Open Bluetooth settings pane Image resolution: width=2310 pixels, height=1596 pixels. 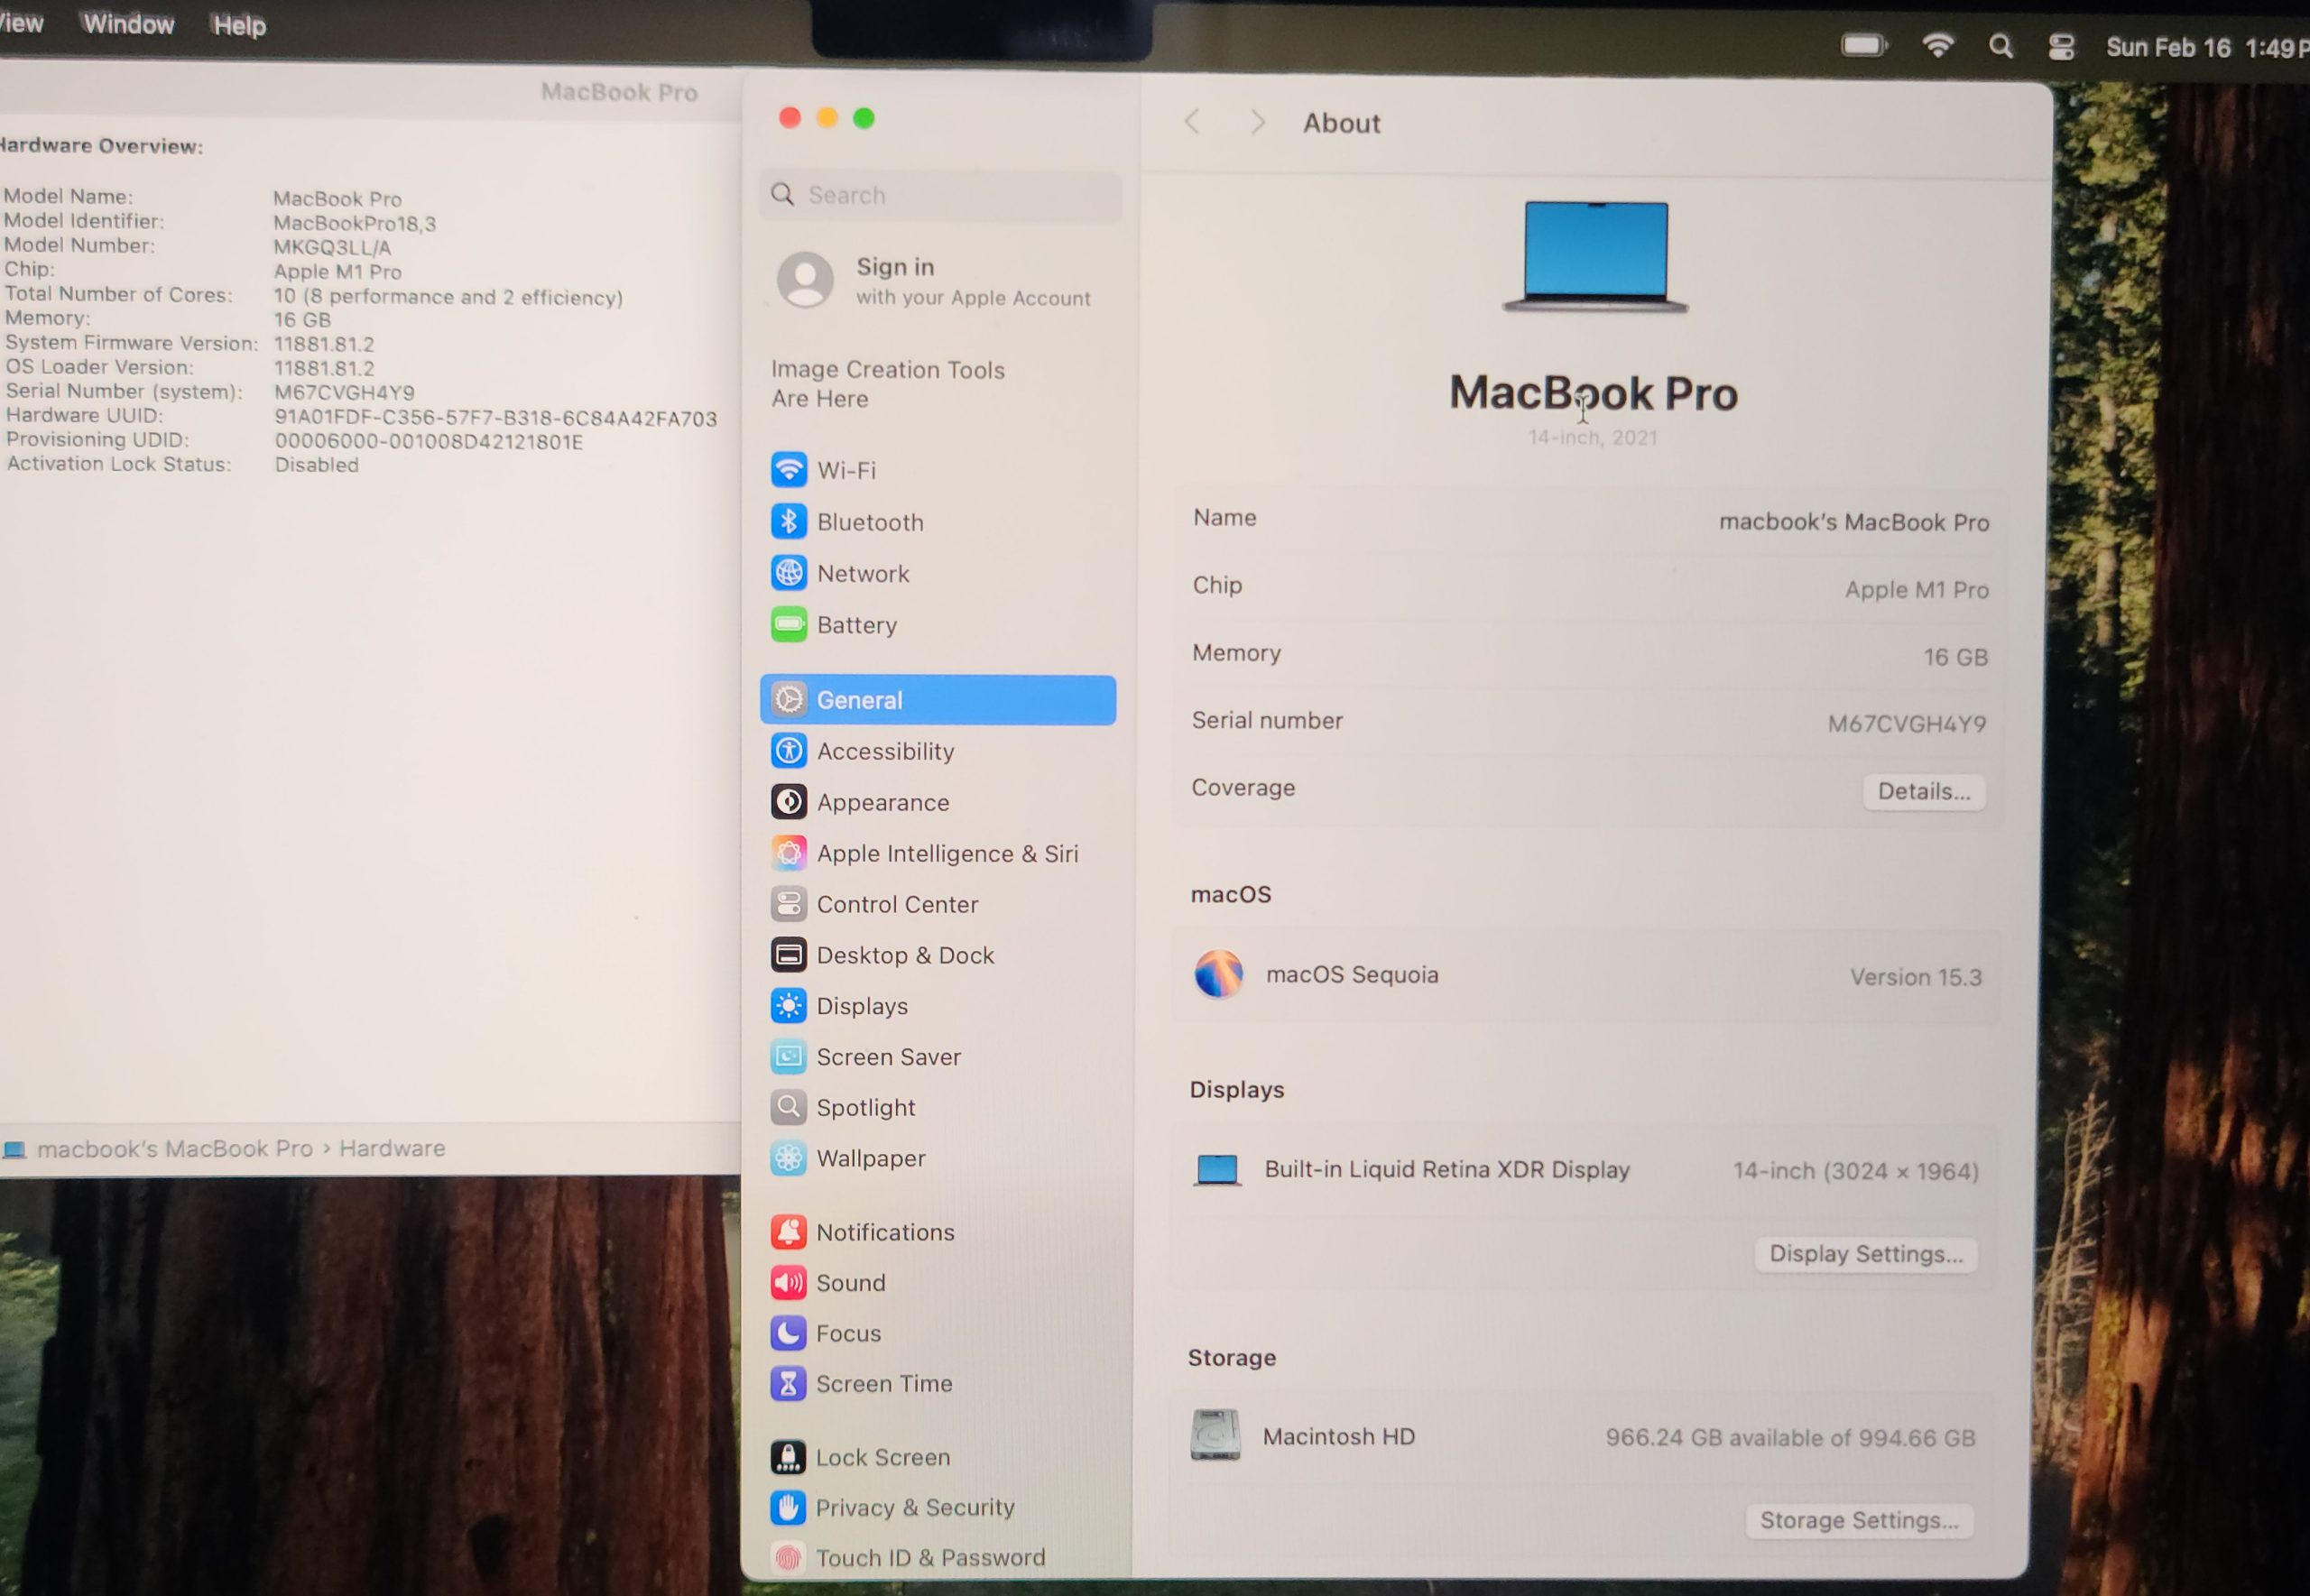pos(868,522)
